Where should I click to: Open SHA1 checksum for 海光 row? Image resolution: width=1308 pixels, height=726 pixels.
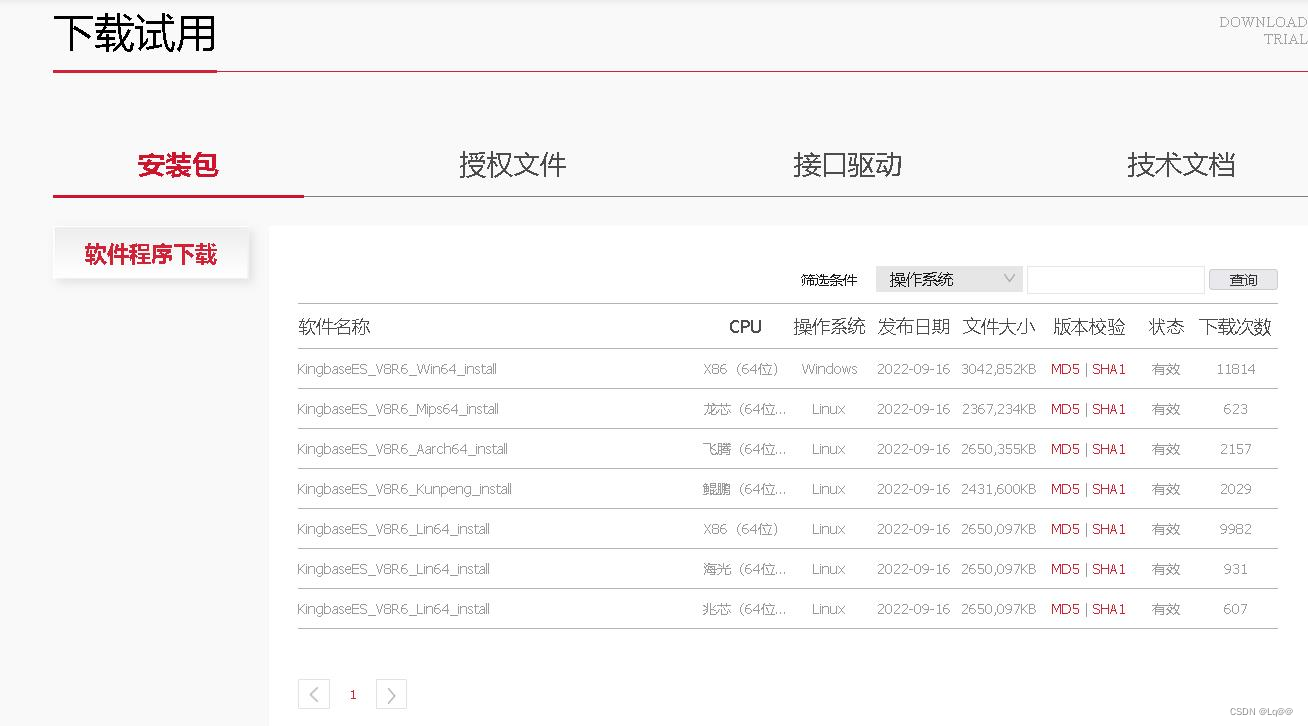pos(1109,569)
